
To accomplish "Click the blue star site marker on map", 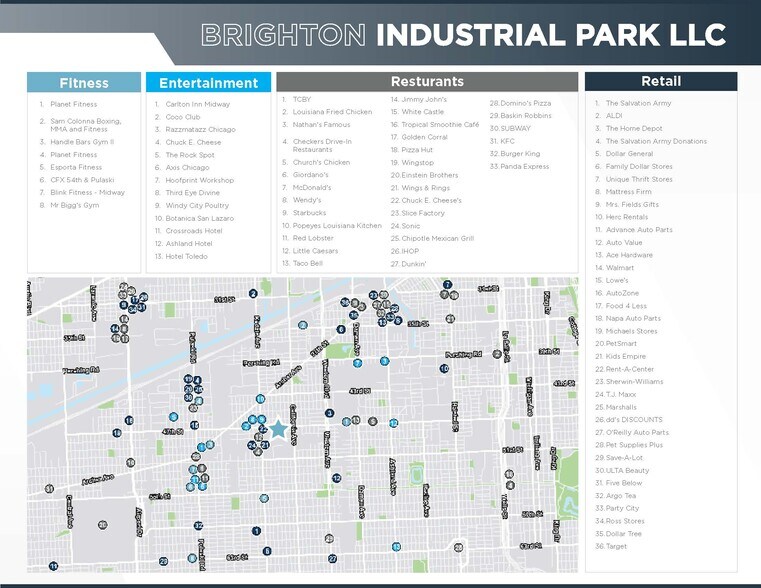I will click(x=278, y=429).
